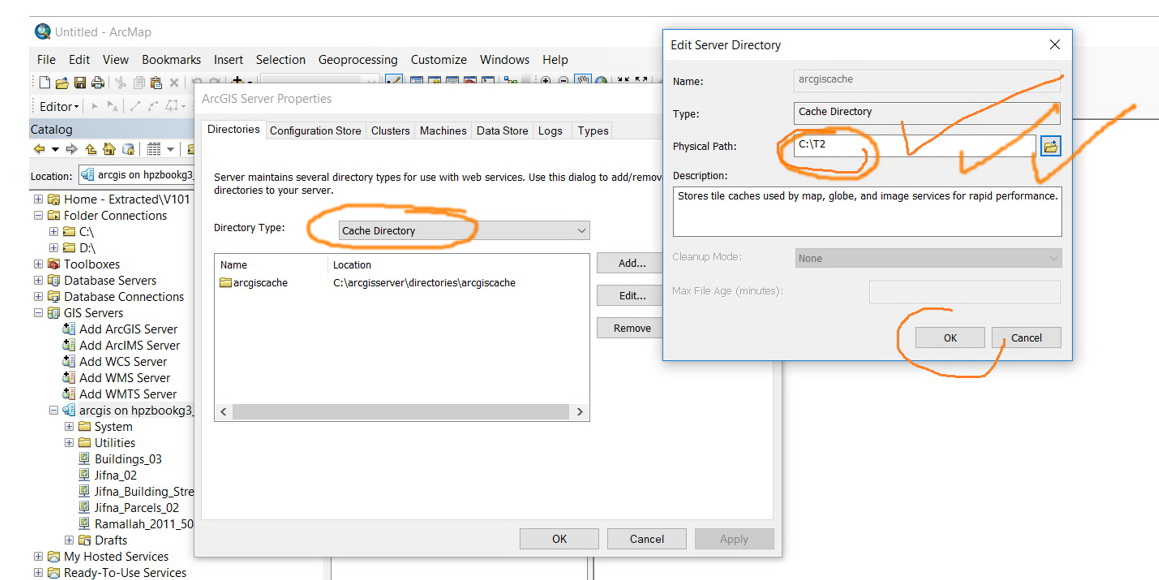Click the Fixed Zoom In arrows icon
The width and height of the screenshot is (1159, 580).
623,79
